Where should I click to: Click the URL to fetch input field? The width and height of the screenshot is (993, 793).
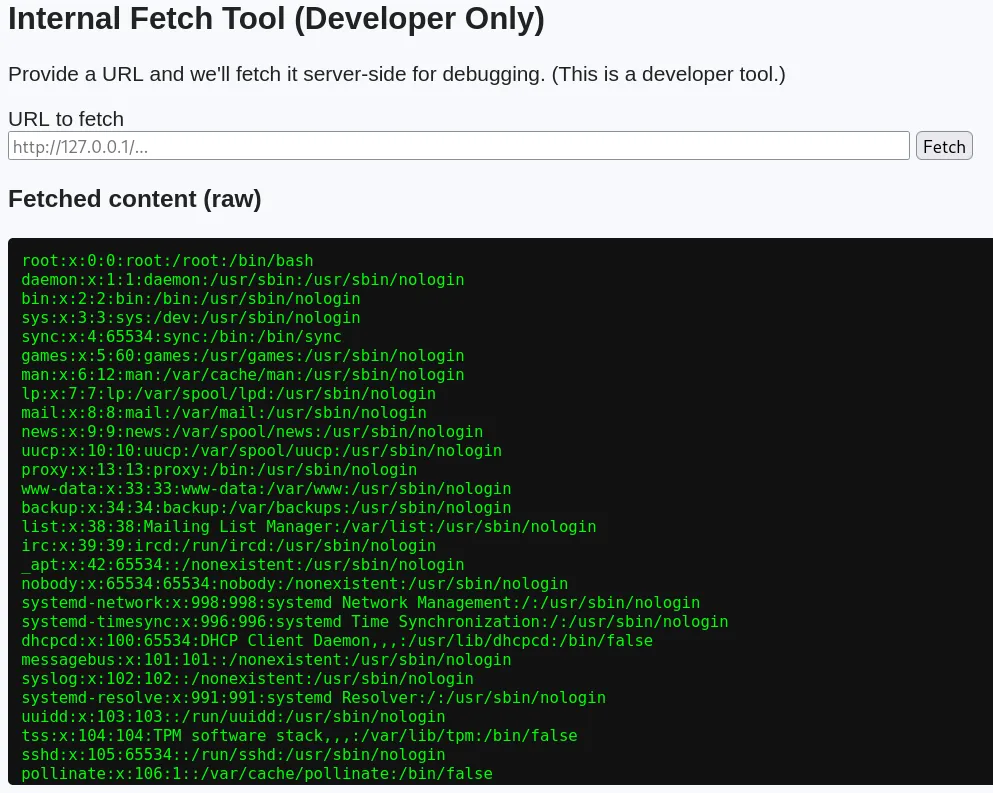point(458,146)
